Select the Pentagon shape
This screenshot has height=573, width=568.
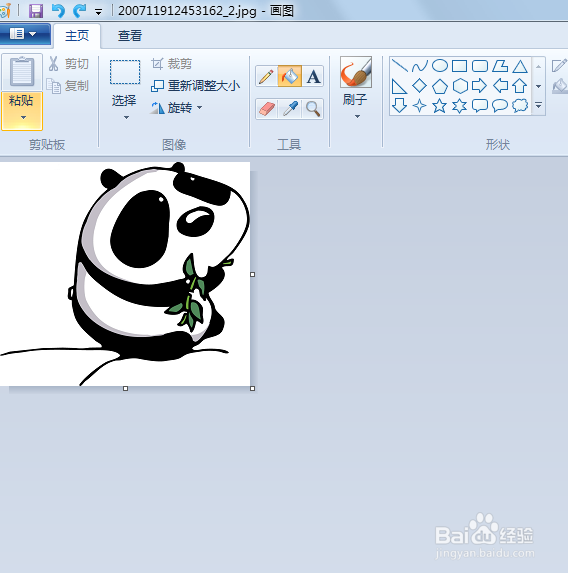439,86
